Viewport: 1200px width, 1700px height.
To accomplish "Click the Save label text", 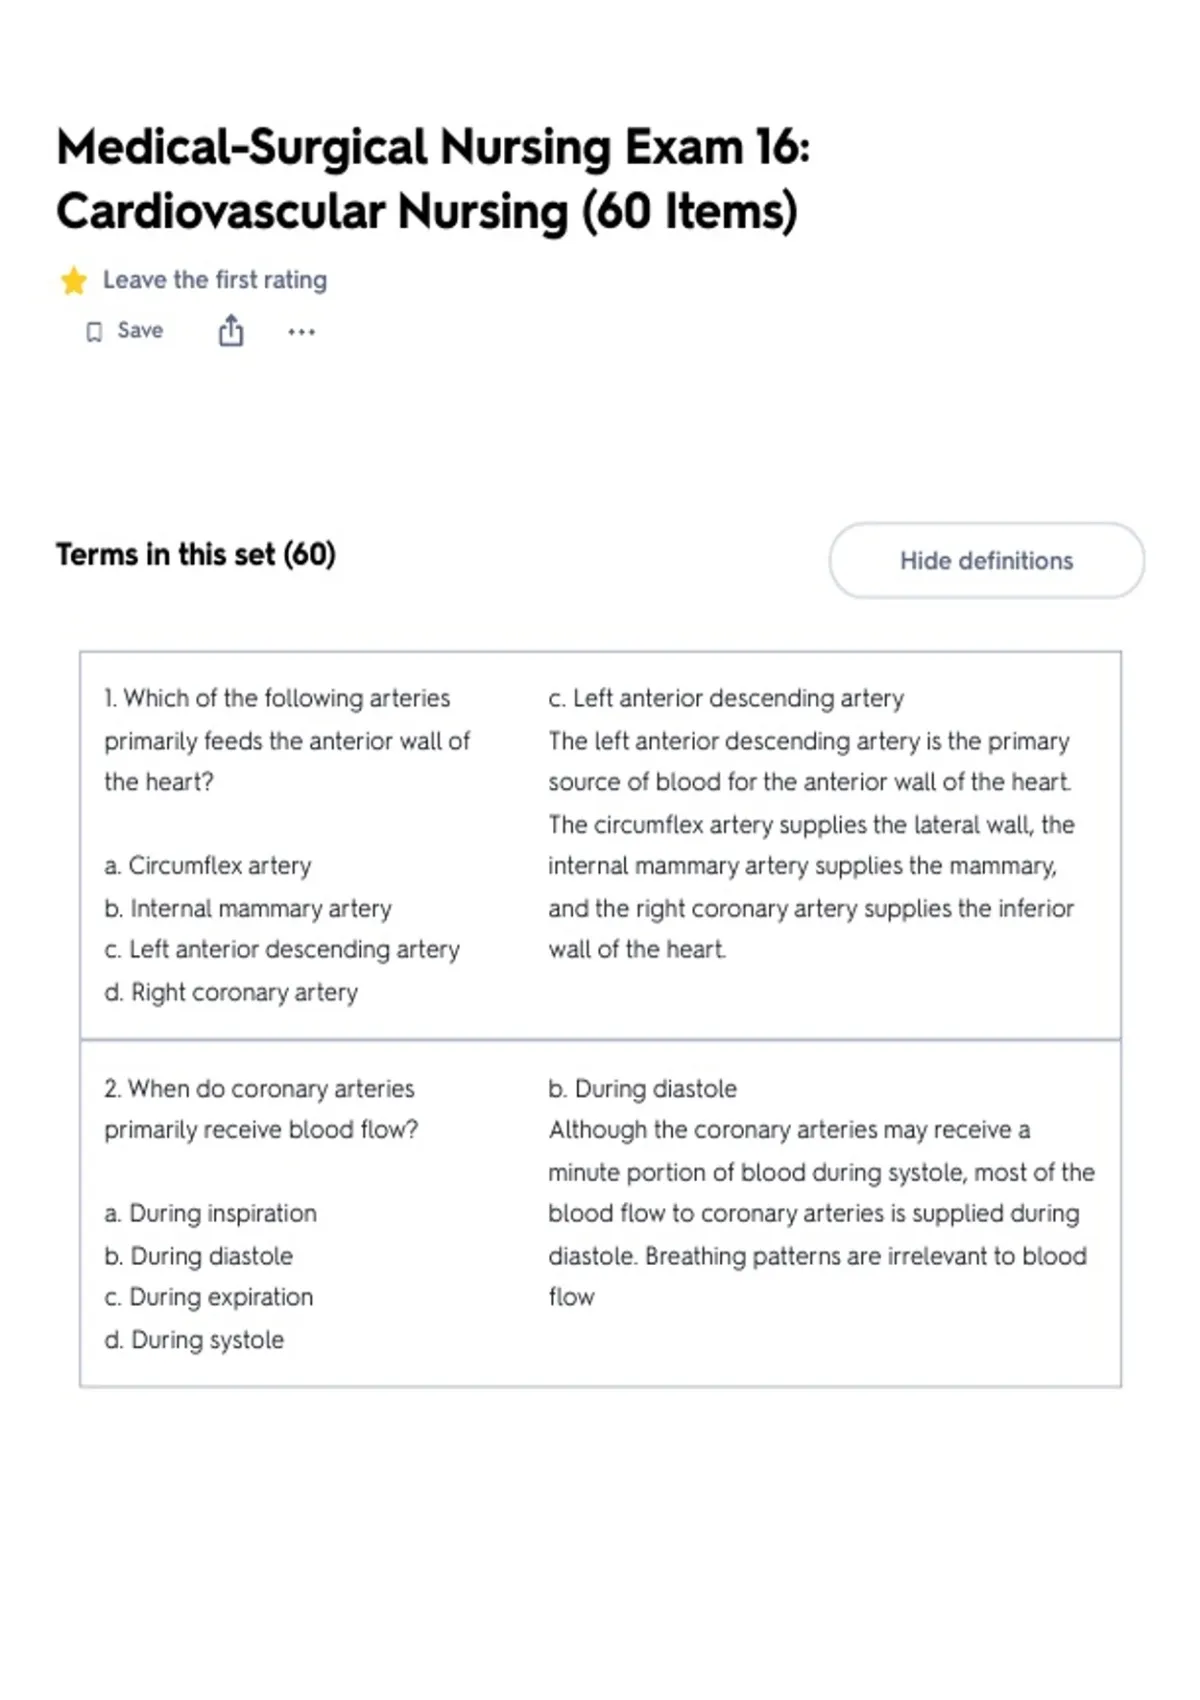I will pyautogui.click(x=140, y=330).
